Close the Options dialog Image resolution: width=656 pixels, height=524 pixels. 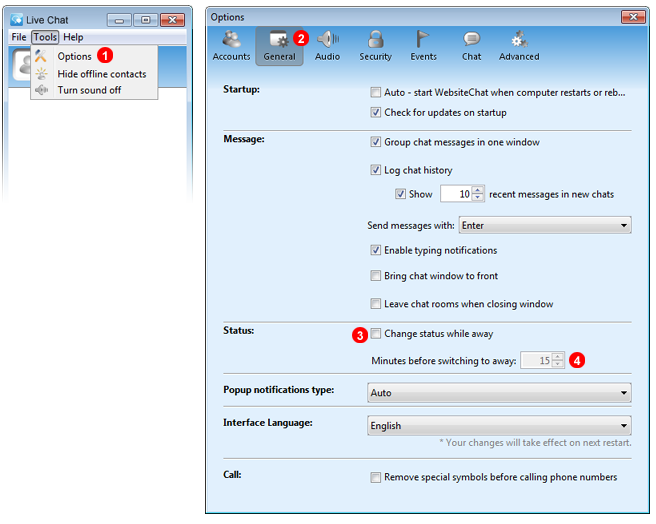click(633, 17)
